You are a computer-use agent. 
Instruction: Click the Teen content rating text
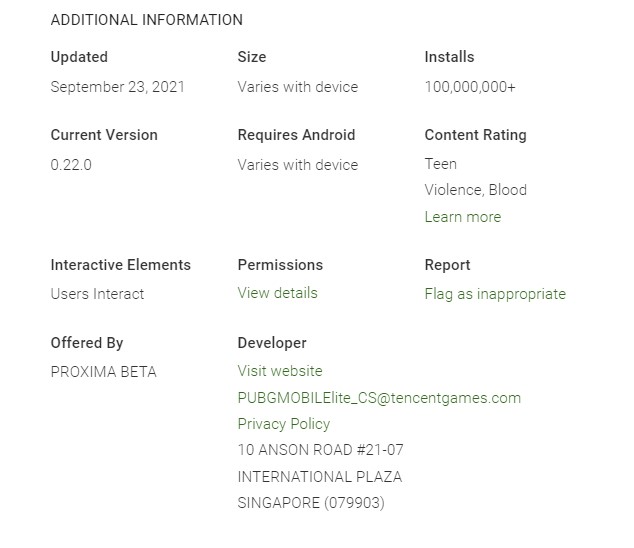coord(440,164)
